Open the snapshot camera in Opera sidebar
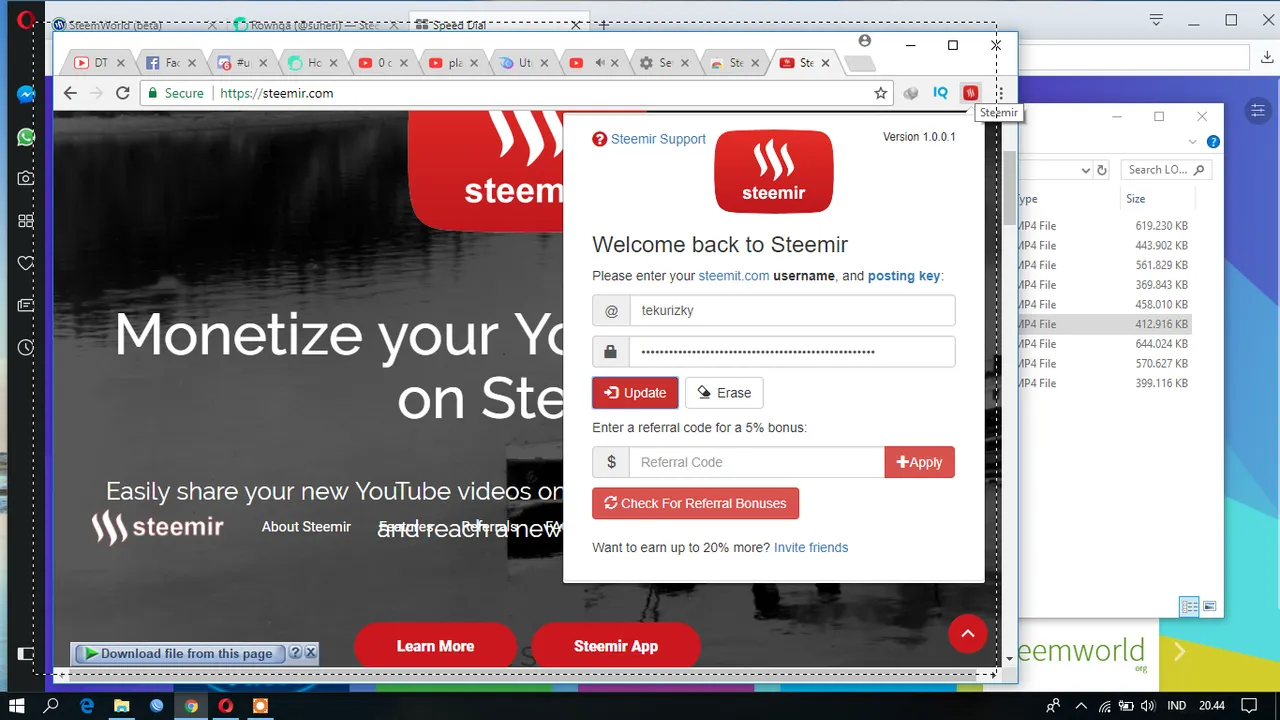Screen dimensions: 1280x720 point(26,178)
